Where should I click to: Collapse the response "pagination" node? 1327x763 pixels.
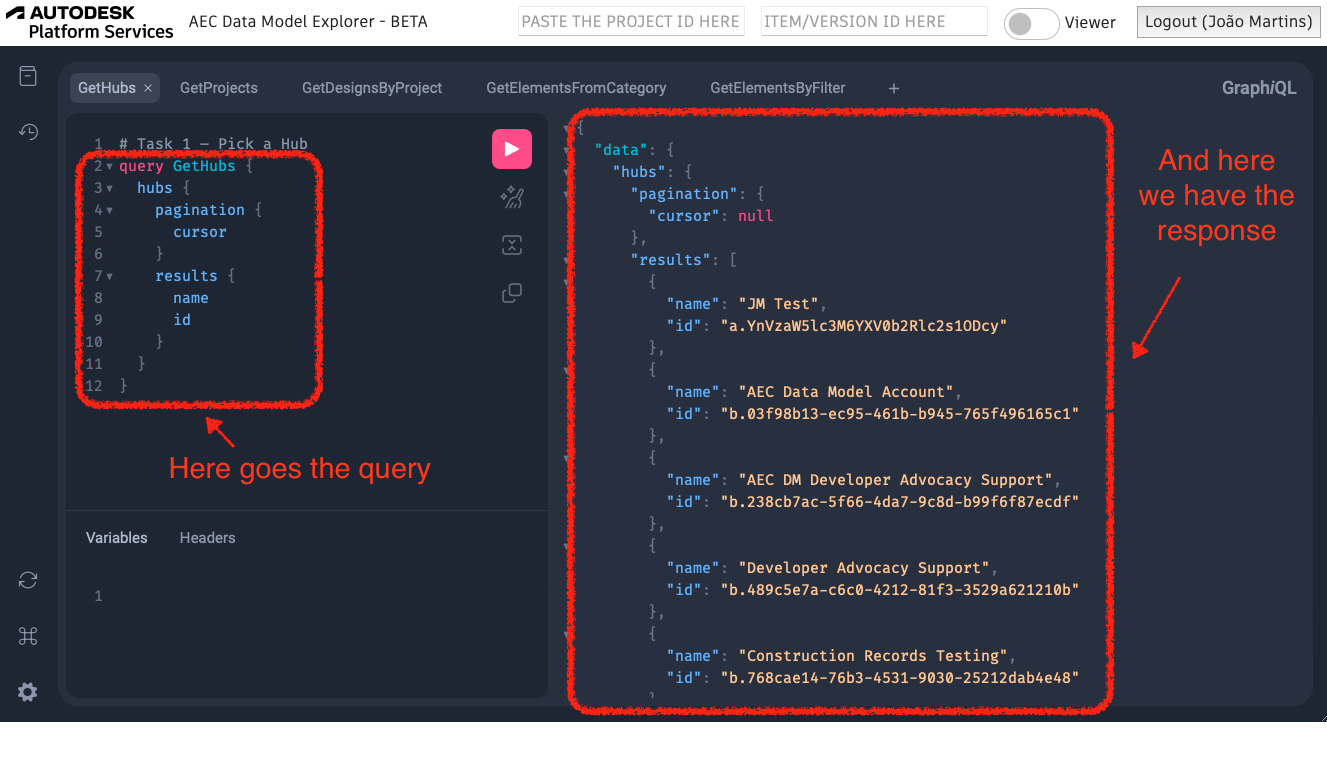click(569, 193)
